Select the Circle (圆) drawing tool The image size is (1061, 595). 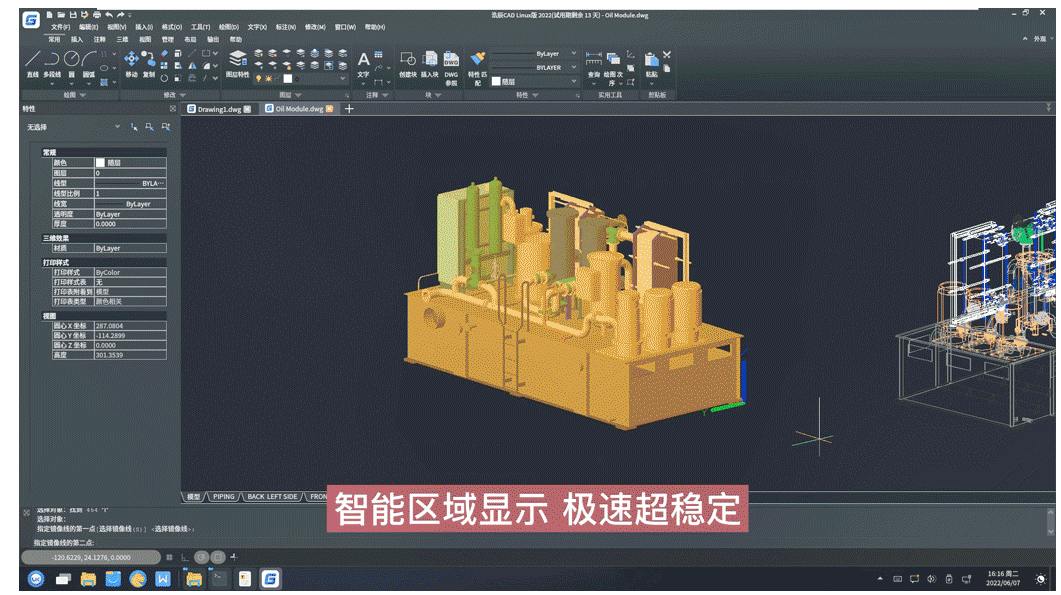(x=71, y=60)
